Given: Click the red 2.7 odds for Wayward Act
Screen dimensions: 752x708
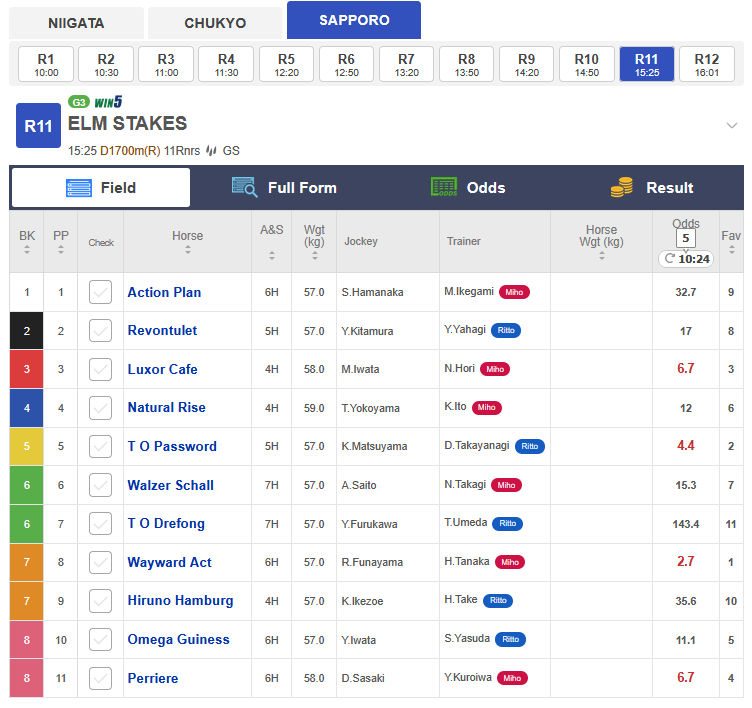Looking at the screenshot, I should click(686, 562).
